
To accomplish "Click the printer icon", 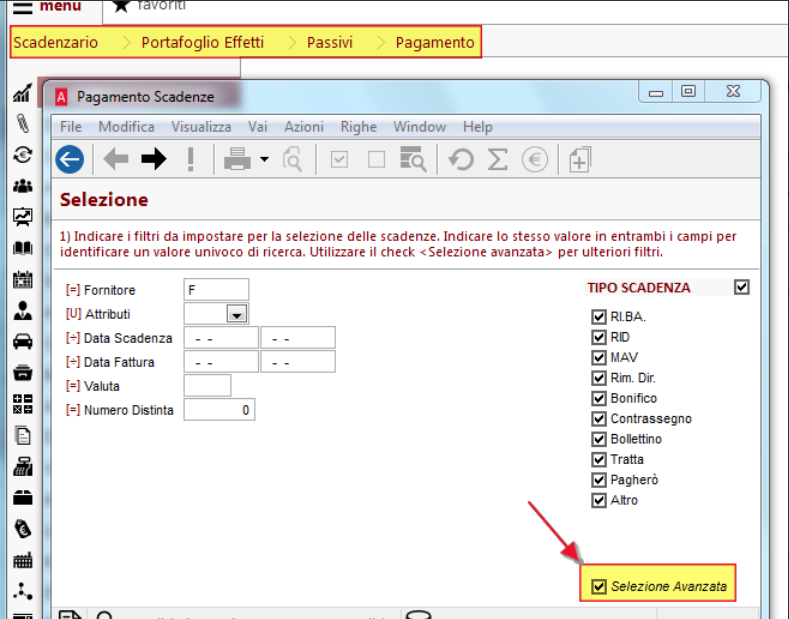I will tap(237, 160).
